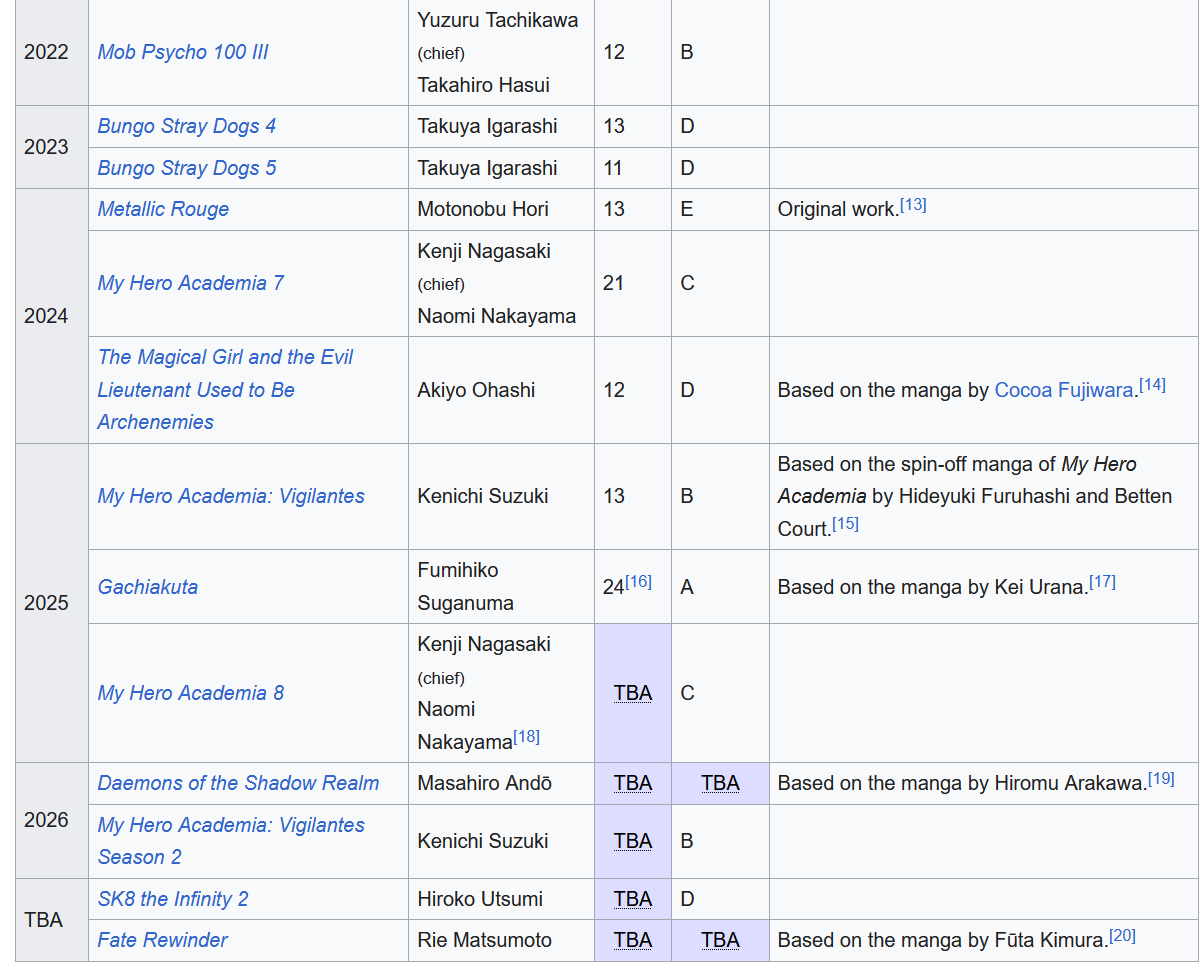Select the 2023 year cell

pyautogui.click(x=52, y=147)
